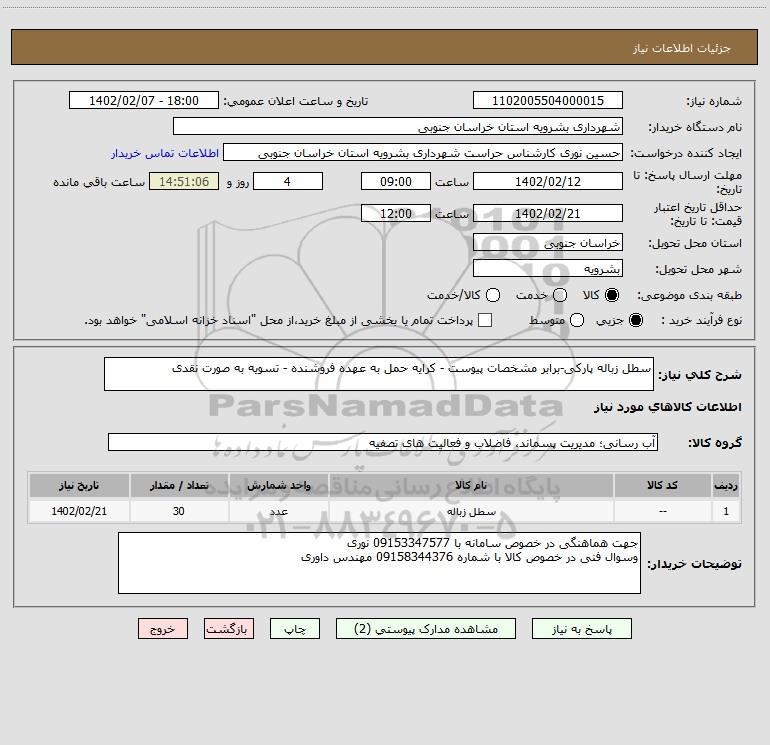Click the general description box سطل زباله پارکی
The height and width of the screenshot is (745, 770).
click(x=379, y=374)
